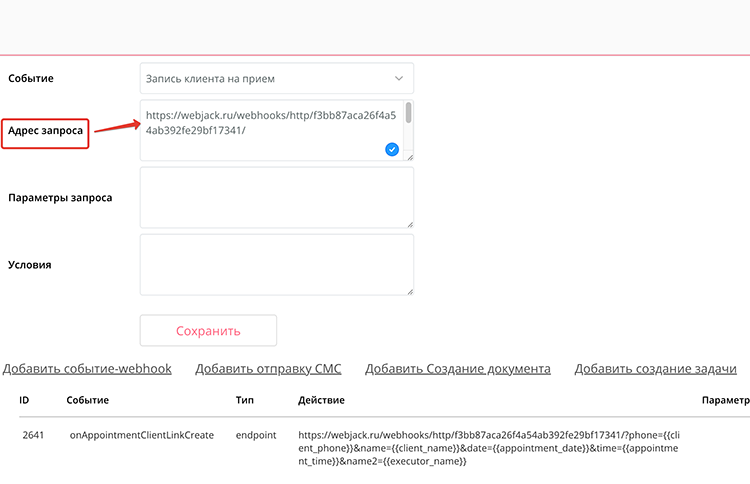
Task: Click the onAppointmentClientLinkCreate event cell
Action: 142,435
